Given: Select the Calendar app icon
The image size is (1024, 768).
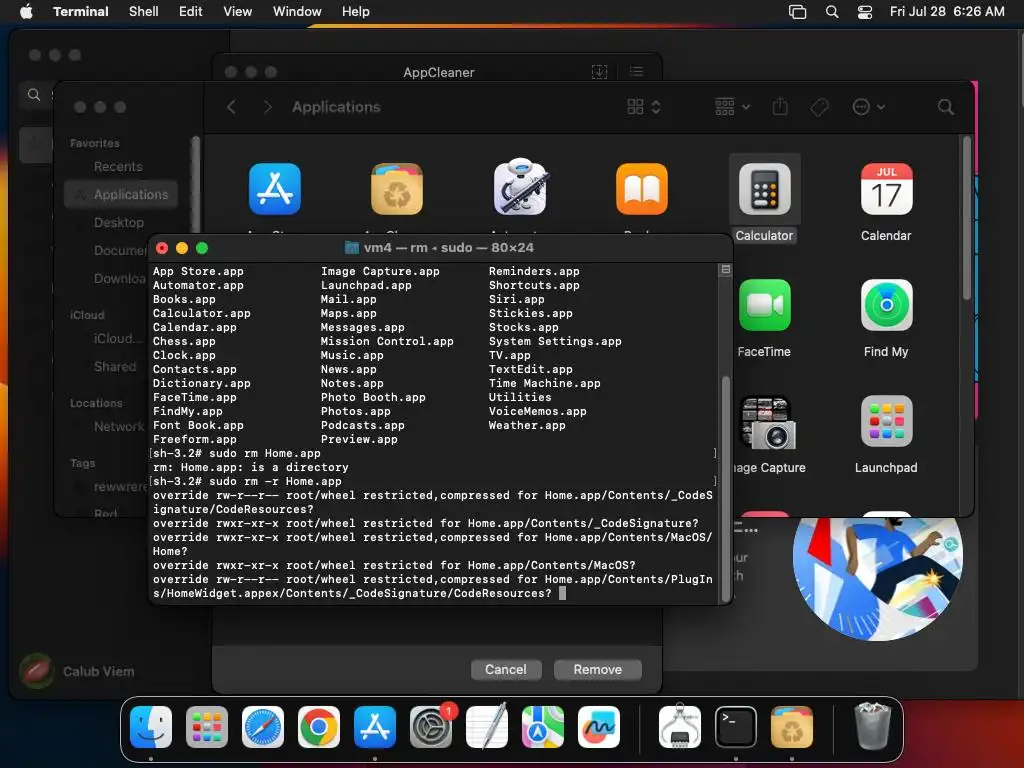Looking at the screenshot, I should pyautogui.click(x=886, y=189).
